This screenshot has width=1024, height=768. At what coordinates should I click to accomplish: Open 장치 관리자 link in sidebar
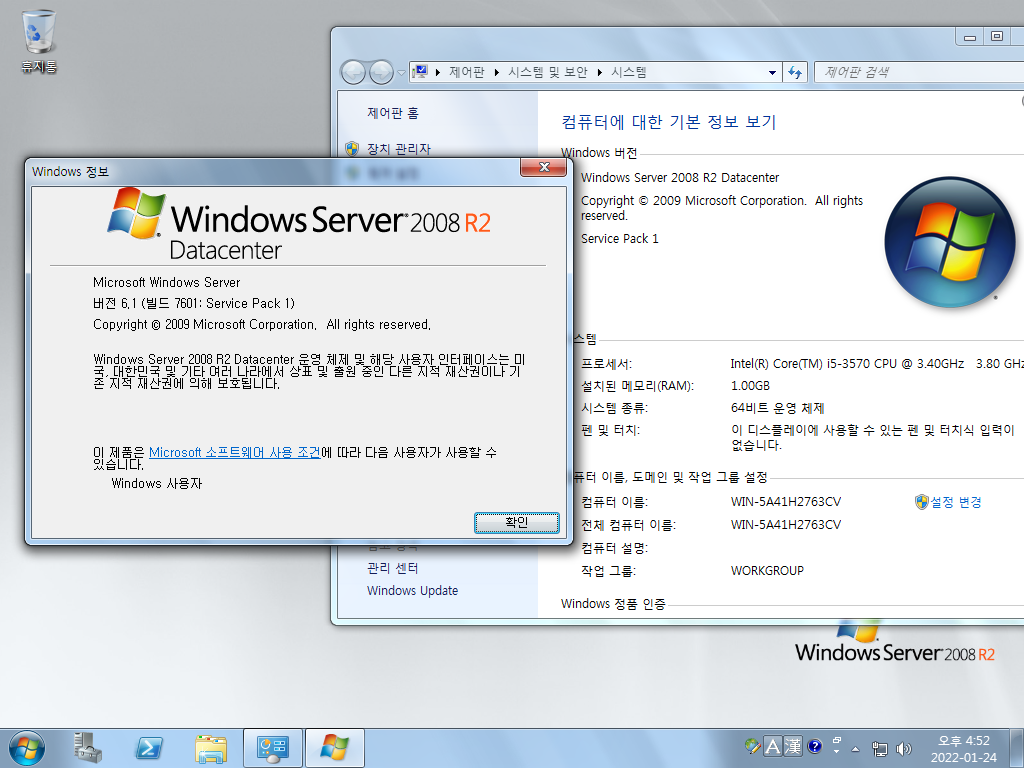[398, 149]
